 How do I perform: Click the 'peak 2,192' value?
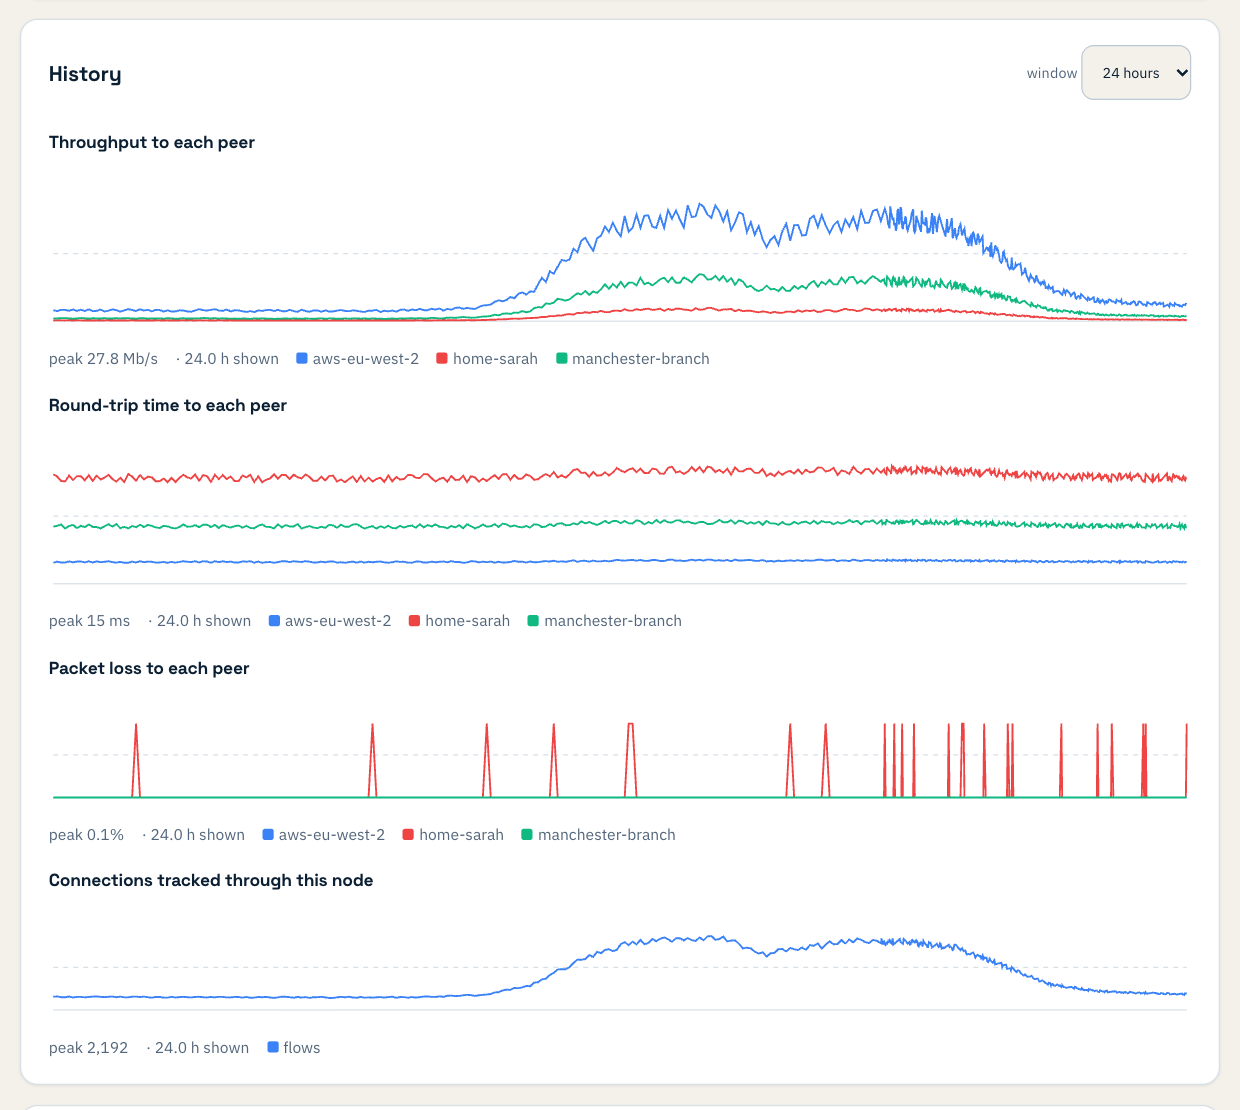tap(88, 1048)
